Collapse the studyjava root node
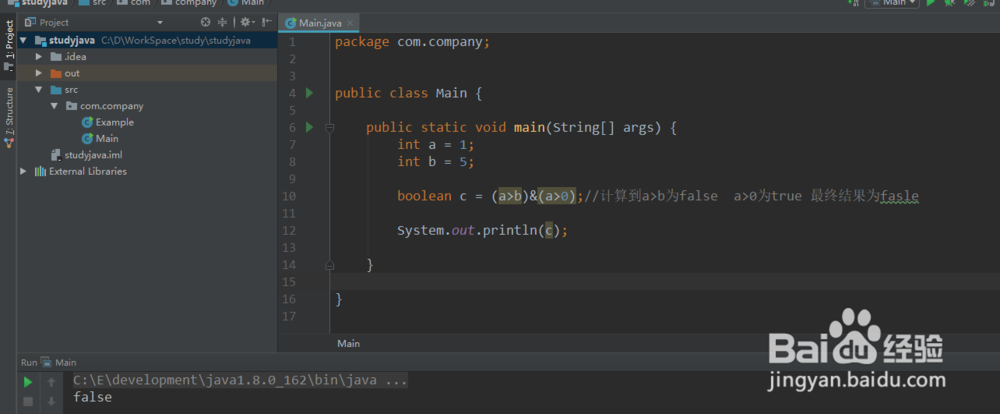1000x414 pixels. [24, 40]
